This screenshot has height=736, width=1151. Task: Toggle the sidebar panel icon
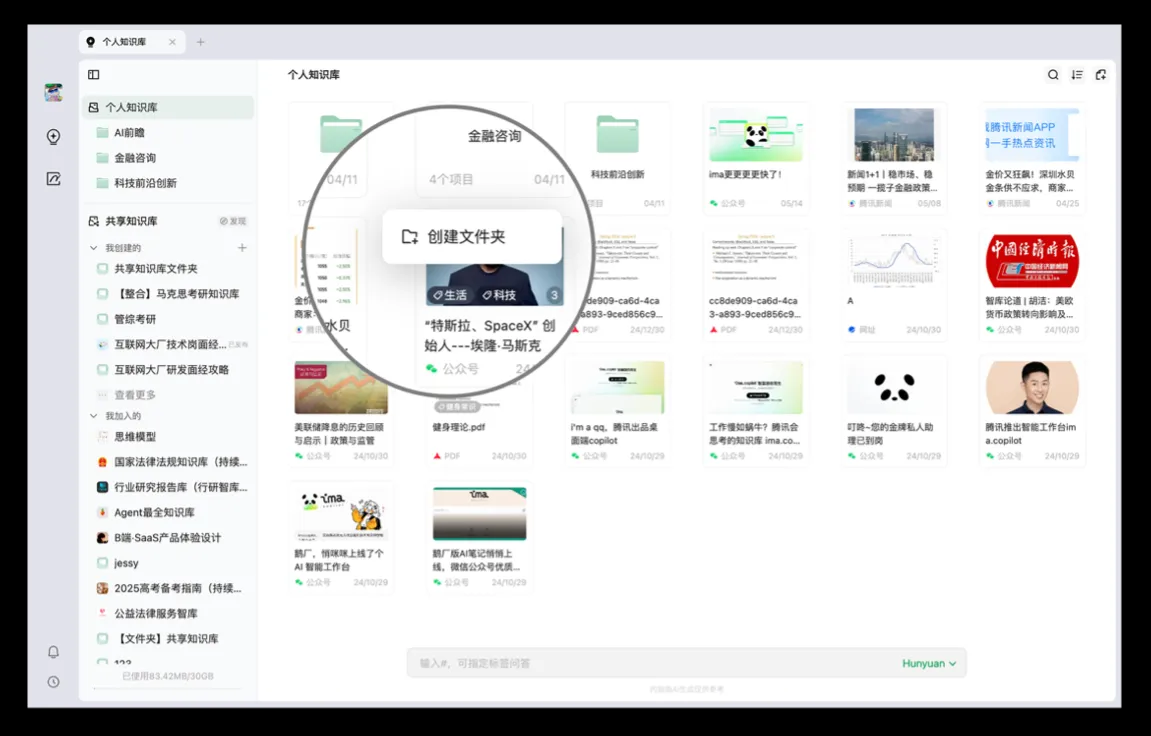(93, 75)
